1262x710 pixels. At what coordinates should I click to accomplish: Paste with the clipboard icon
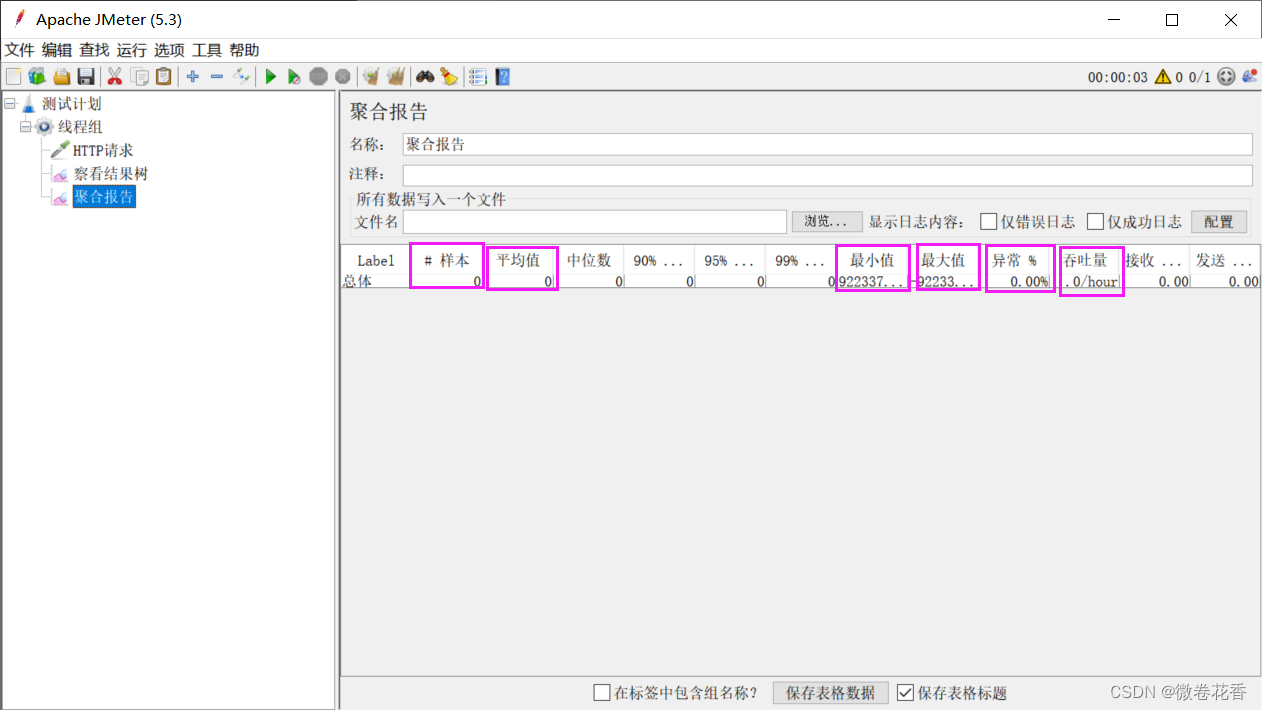pos(163,76)
